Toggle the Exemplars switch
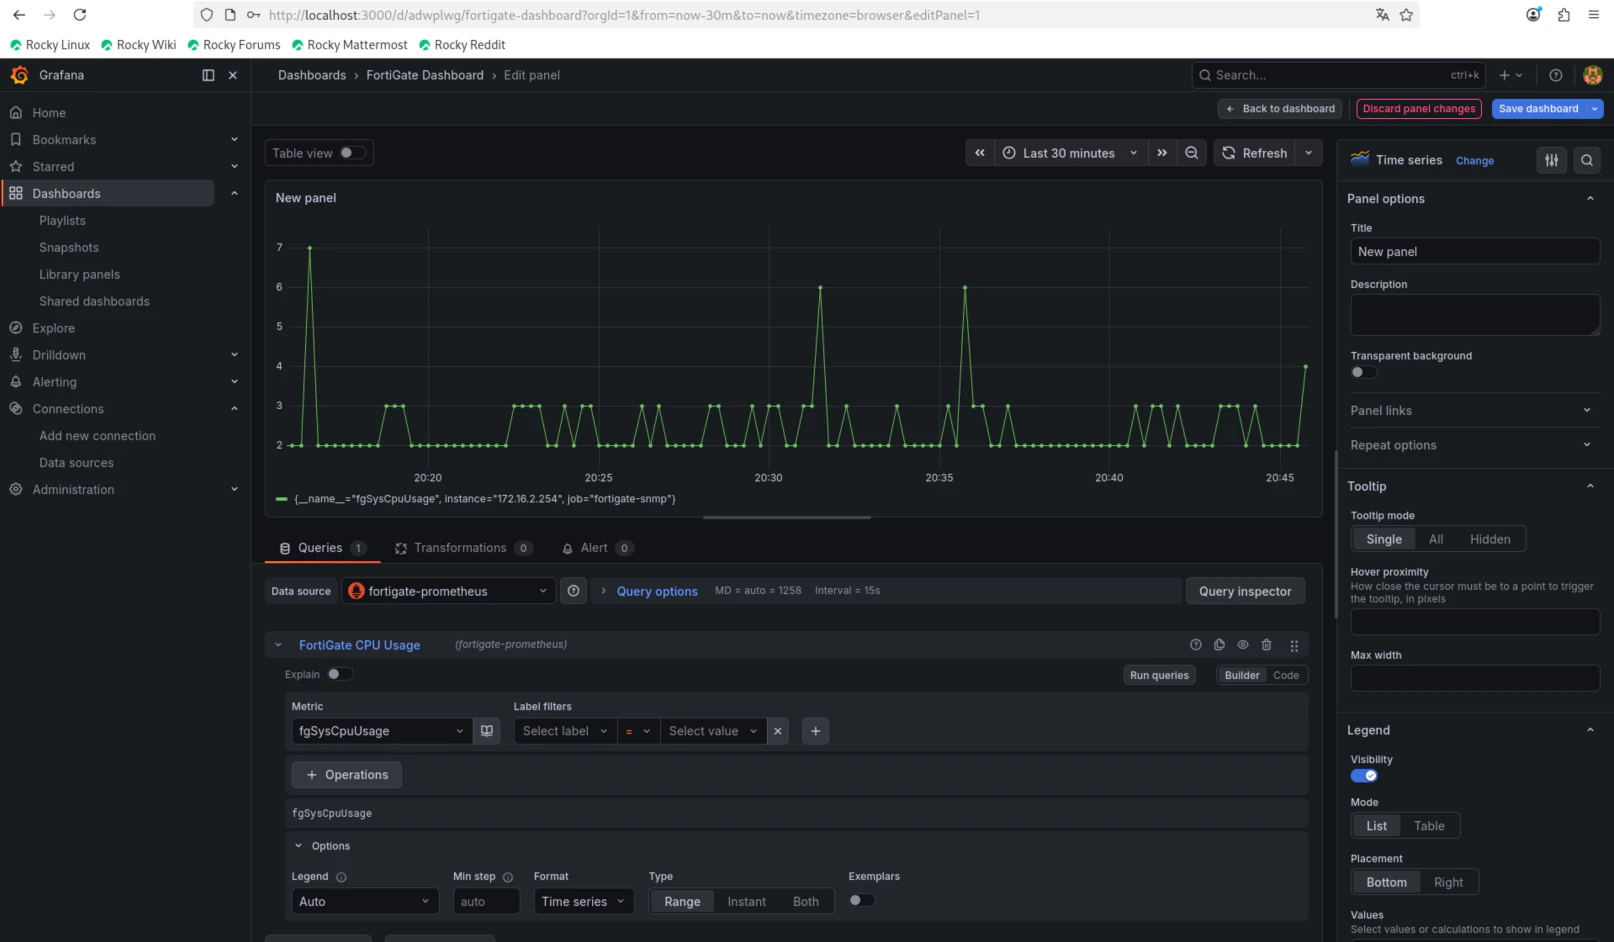 click(861, 900)
